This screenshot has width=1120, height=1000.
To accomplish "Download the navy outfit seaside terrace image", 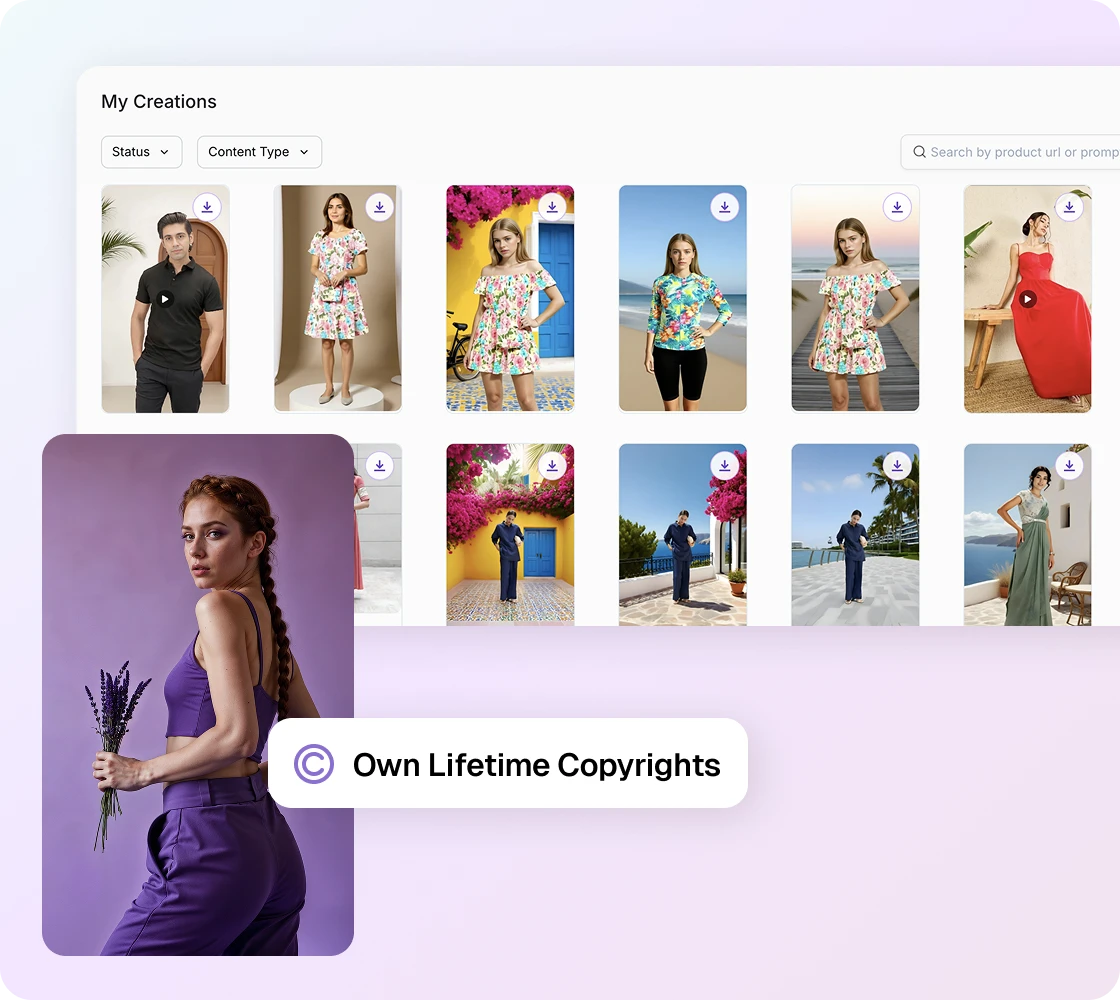I will click(x=725, y=466).
